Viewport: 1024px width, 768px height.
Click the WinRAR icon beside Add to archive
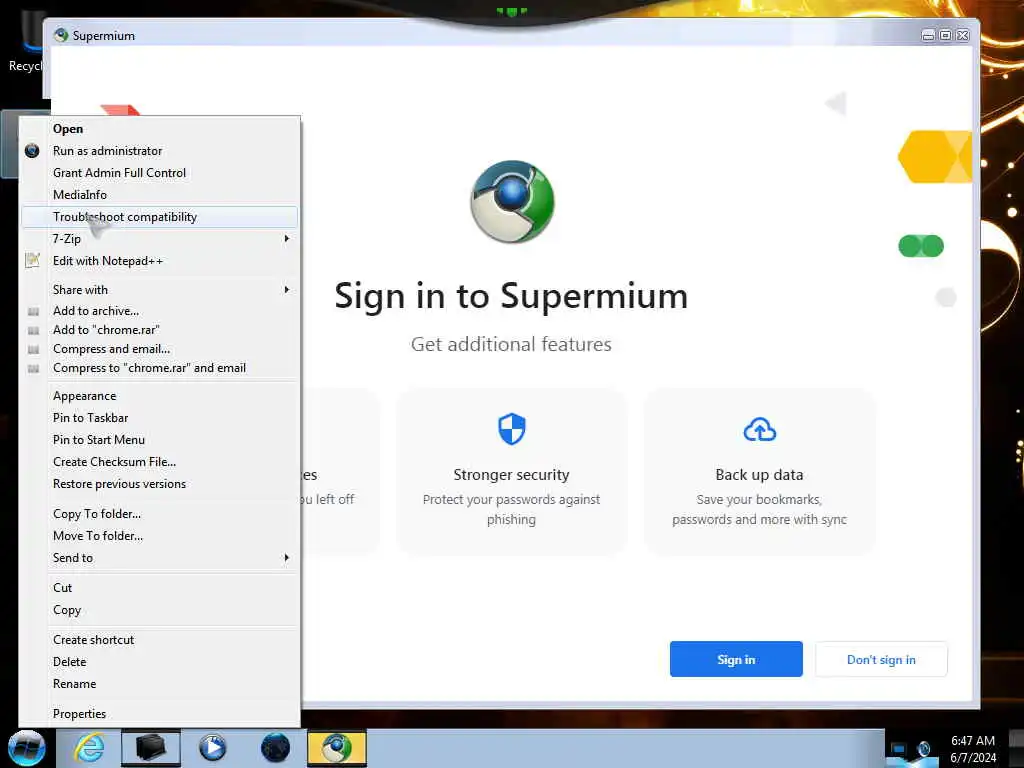tap(33, 312)
